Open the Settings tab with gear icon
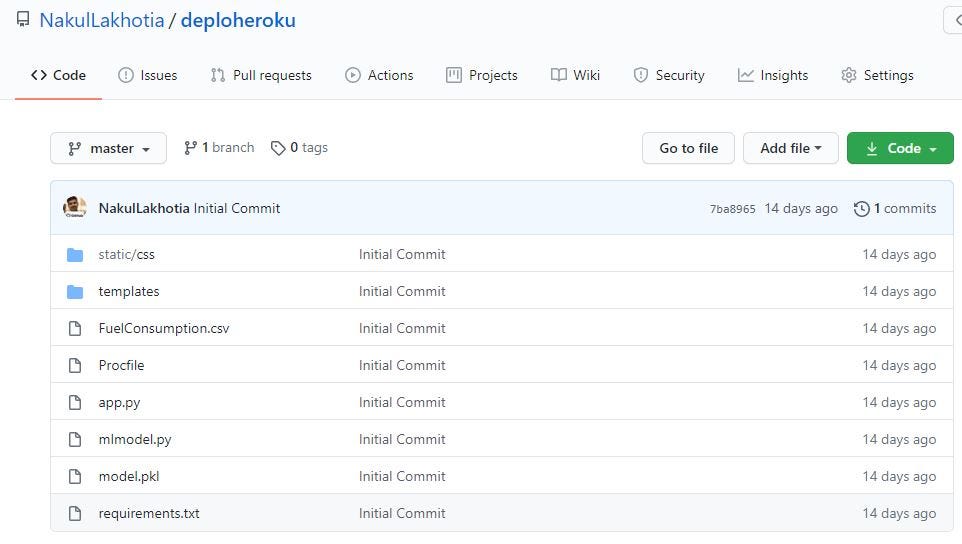This screenshot has width=962, height=544. 877,75
